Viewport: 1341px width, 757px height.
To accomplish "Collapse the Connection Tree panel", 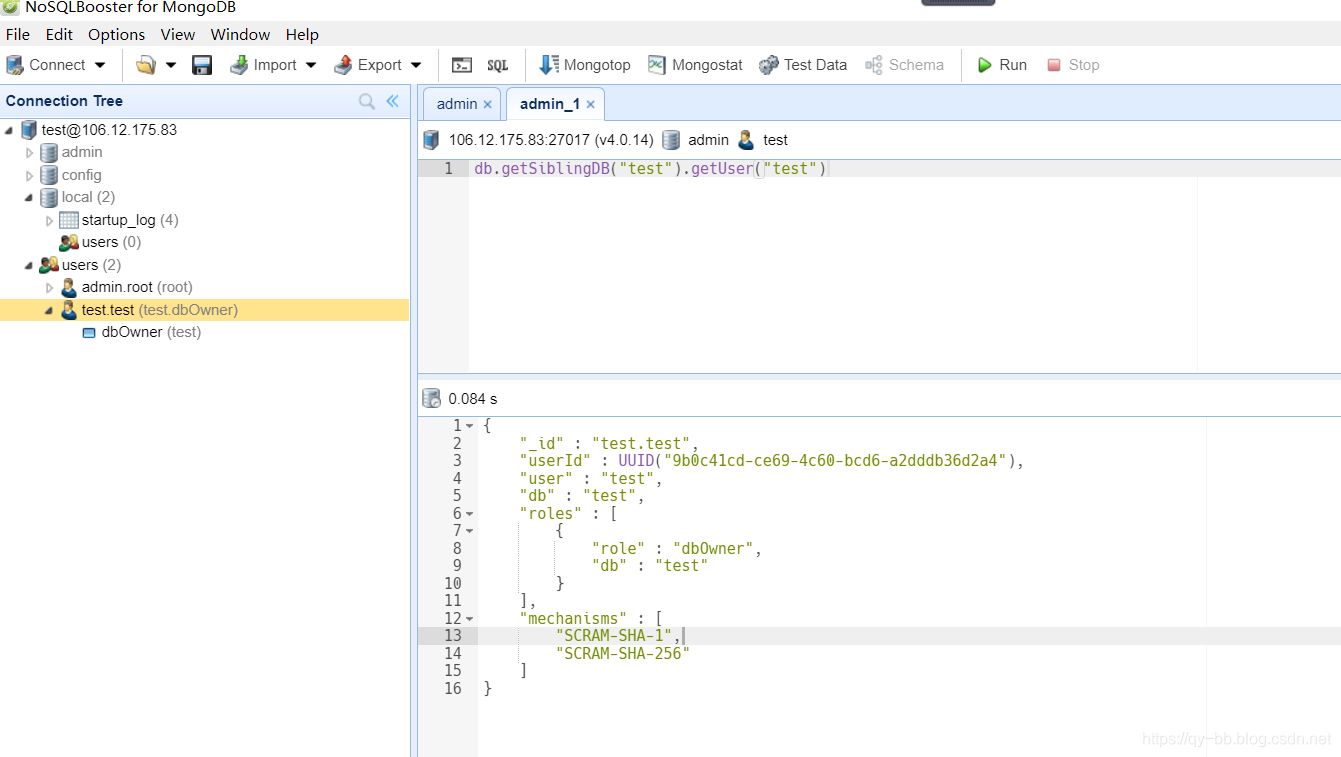I will (392, 101).
